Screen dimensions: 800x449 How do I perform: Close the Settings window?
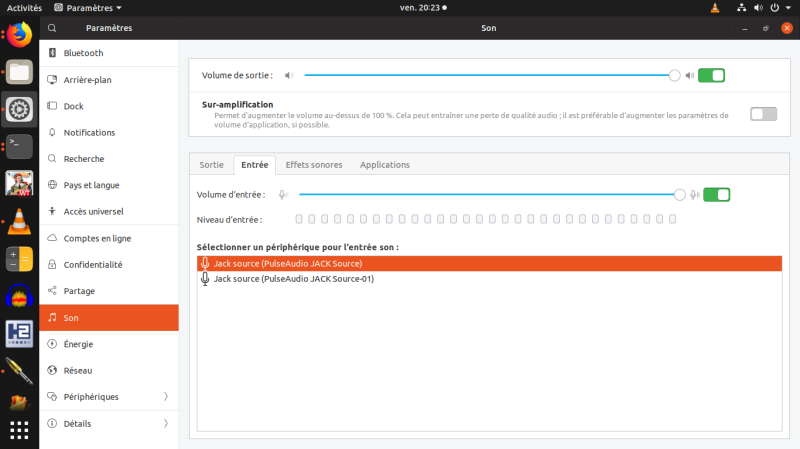[787, 28]
